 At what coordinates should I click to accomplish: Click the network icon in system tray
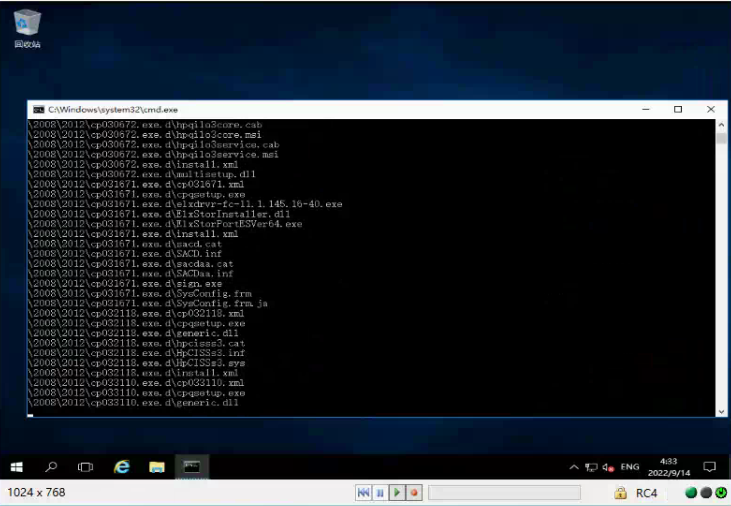(591, 467)
